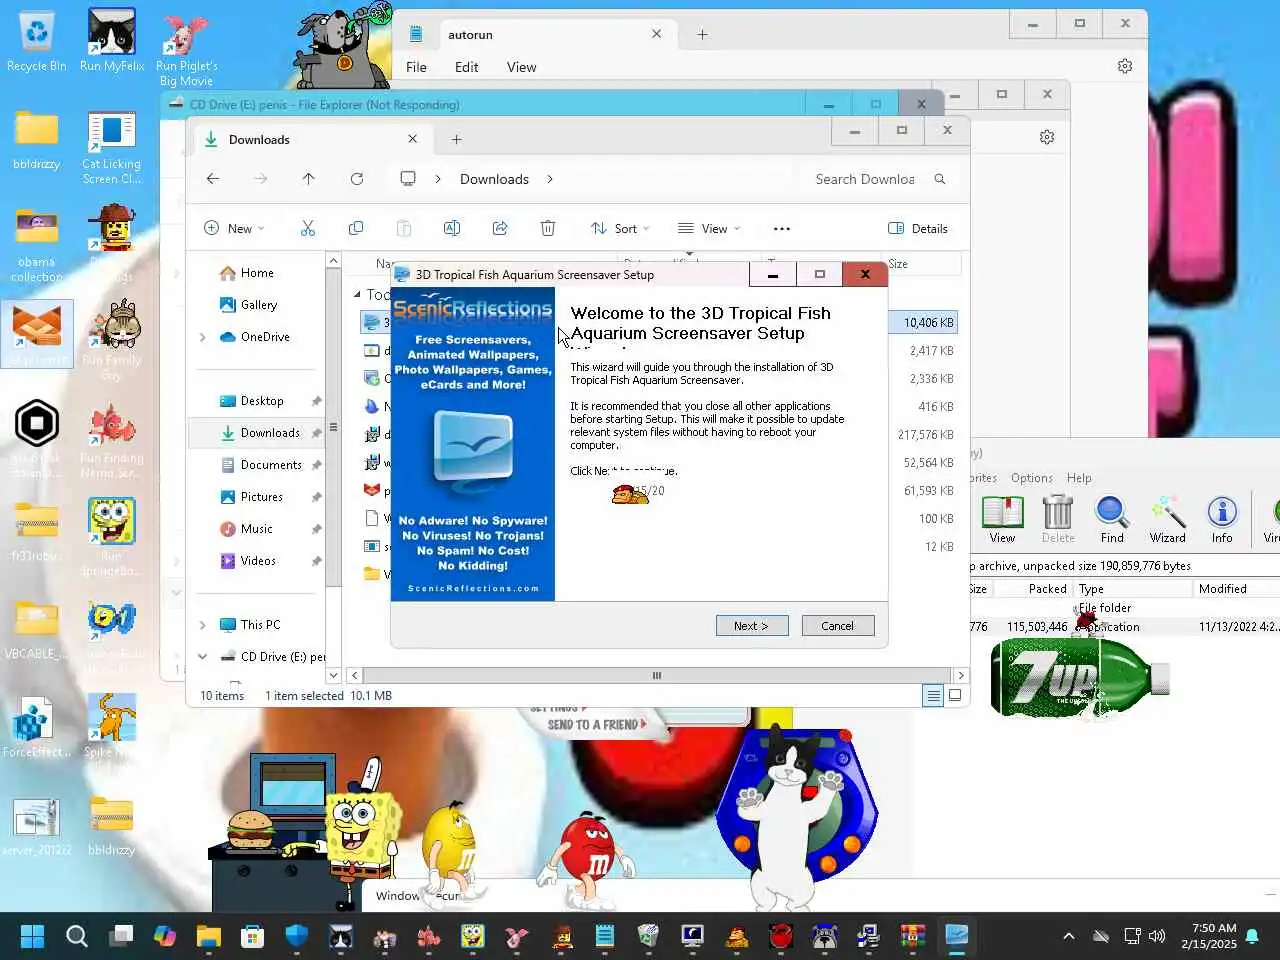The height and width of the screenshot is (960, 1280).
Task: Open the View menu in autorun Notepad
Action: [x=521, y=67]
